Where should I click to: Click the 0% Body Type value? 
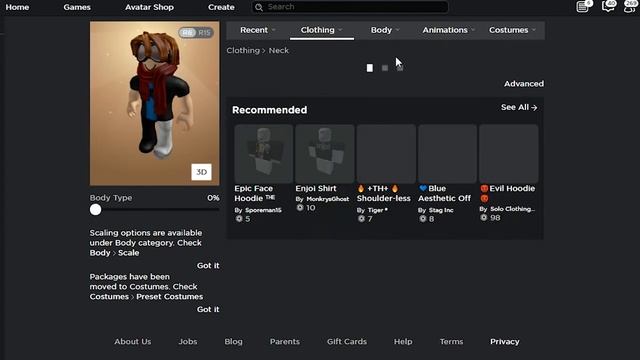click(213, 198)
